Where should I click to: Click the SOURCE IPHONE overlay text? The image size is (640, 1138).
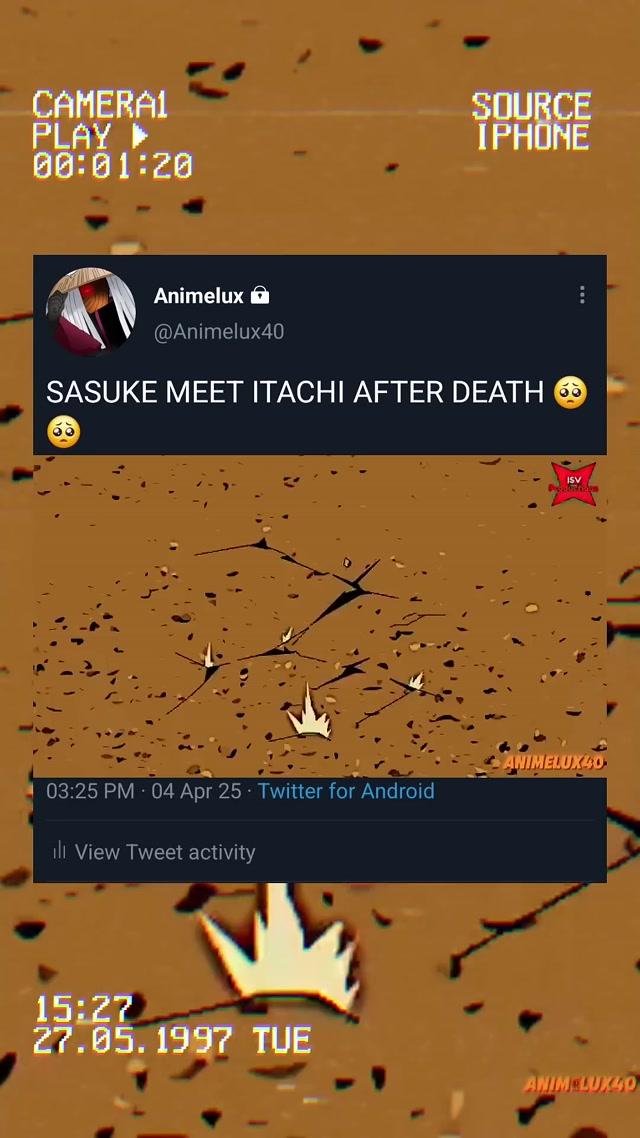(x=532, y=121)
